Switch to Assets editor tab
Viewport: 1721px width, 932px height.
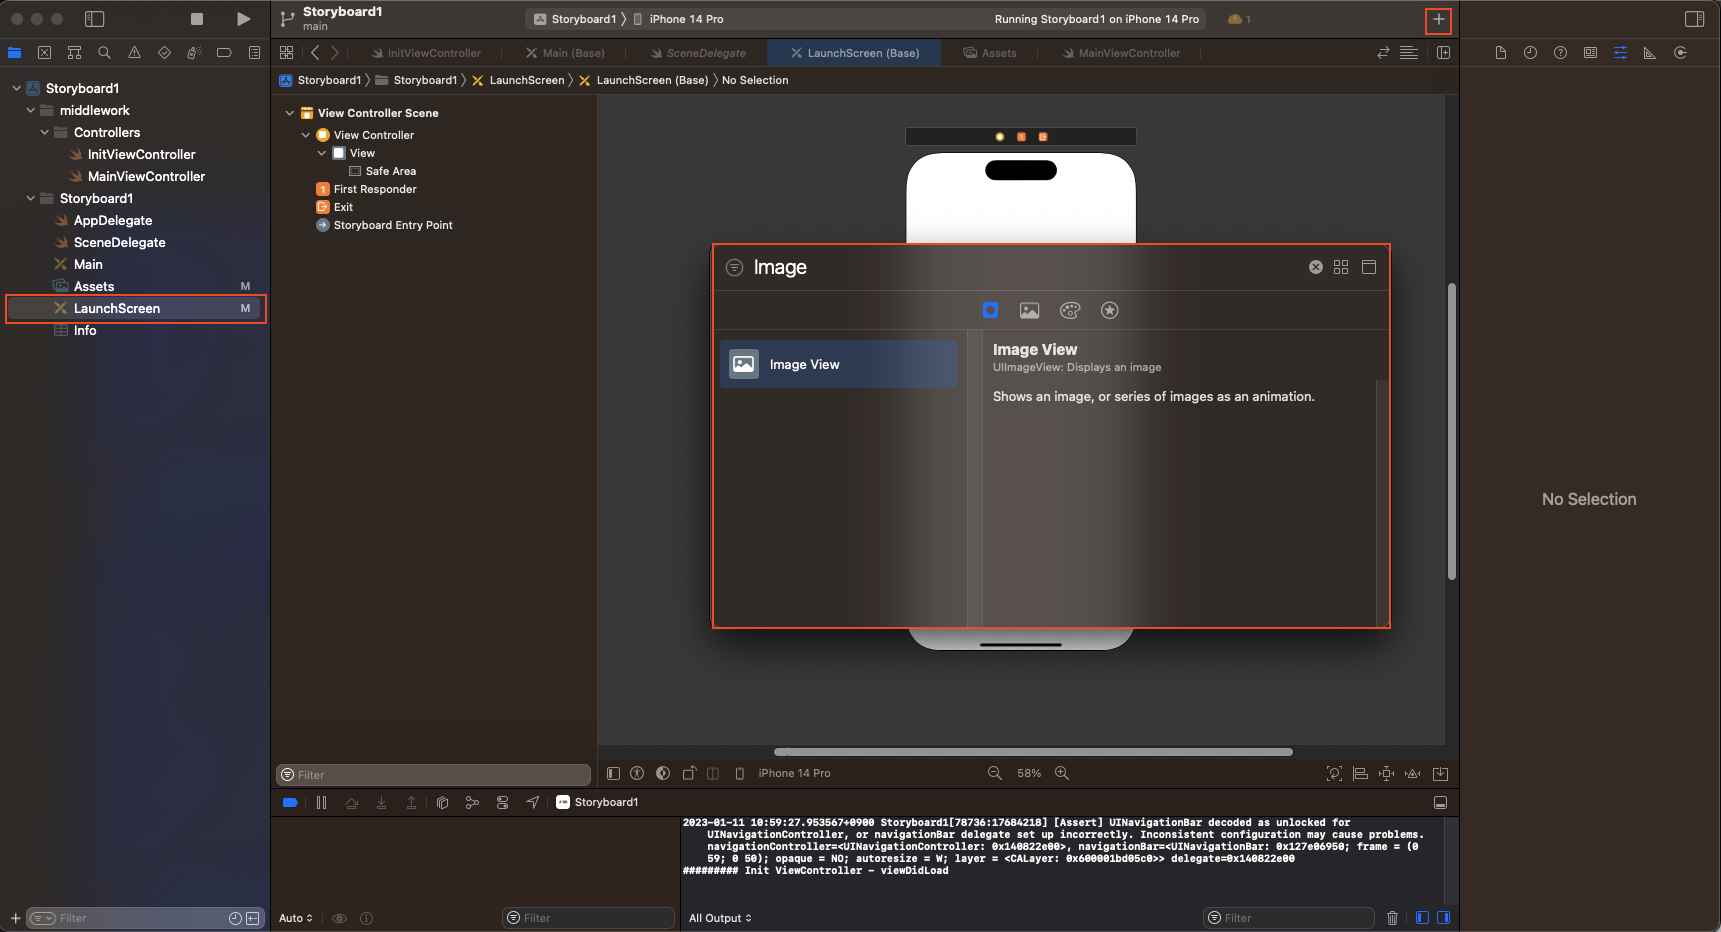click(990, 53)
